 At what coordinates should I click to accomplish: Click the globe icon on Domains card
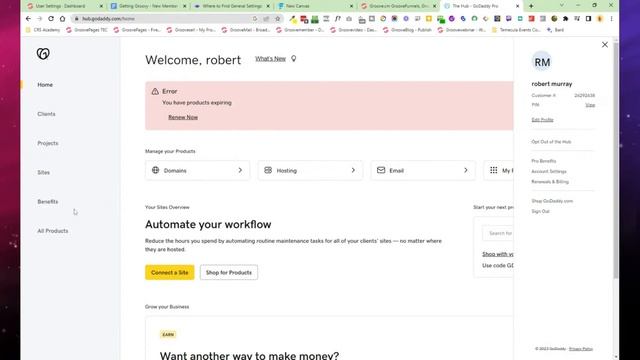[x=156, y=170]
